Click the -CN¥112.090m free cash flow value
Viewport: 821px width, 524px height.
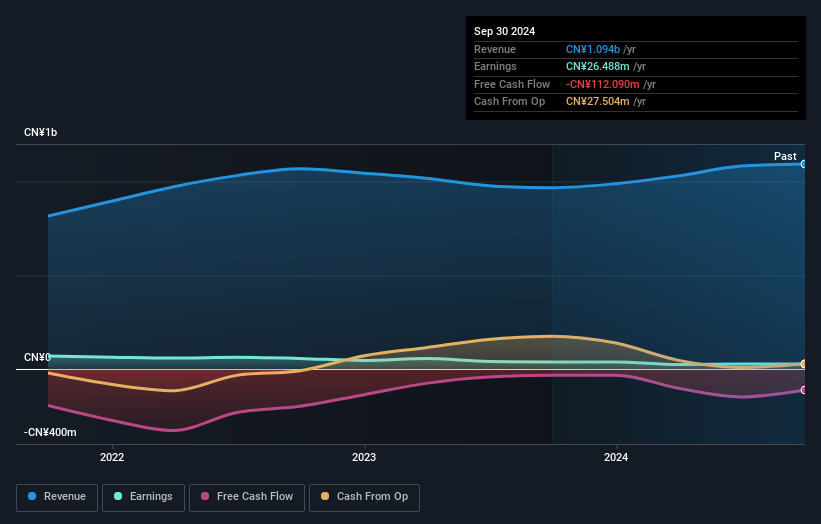point(602,84)
